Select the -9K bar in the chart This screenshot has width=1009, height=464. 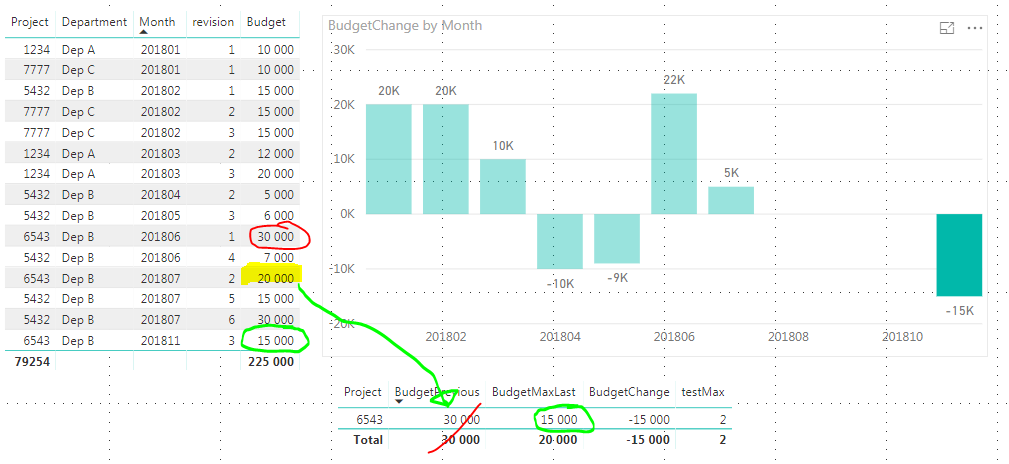tap(617, 239)
